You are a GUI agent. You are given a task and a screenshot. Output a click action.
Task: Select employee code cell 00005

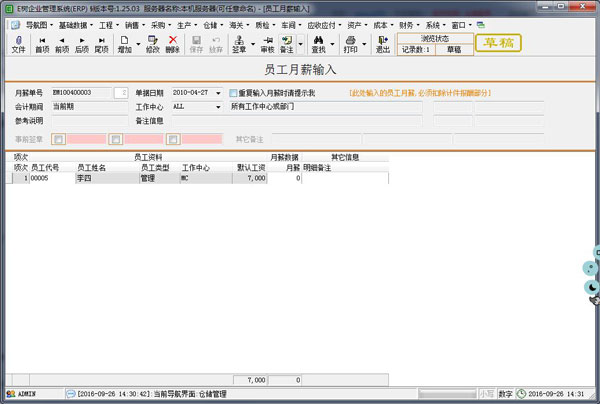point(52,178)
